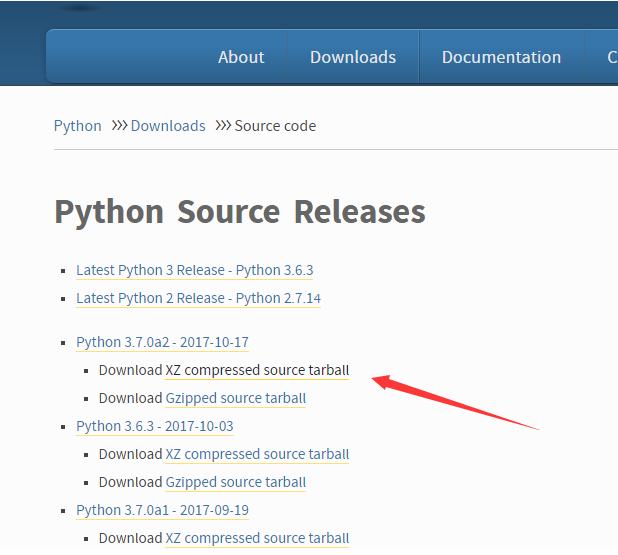
Task: Click the Source code breadcrumb text
Action: pyautogui.click(x=275, y=126)
